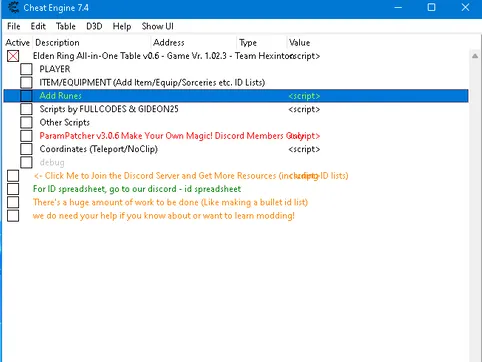Select the greyed debug row label
Image resolution: width=482 pixels, height=362 pixels.
tap(52, 162)
